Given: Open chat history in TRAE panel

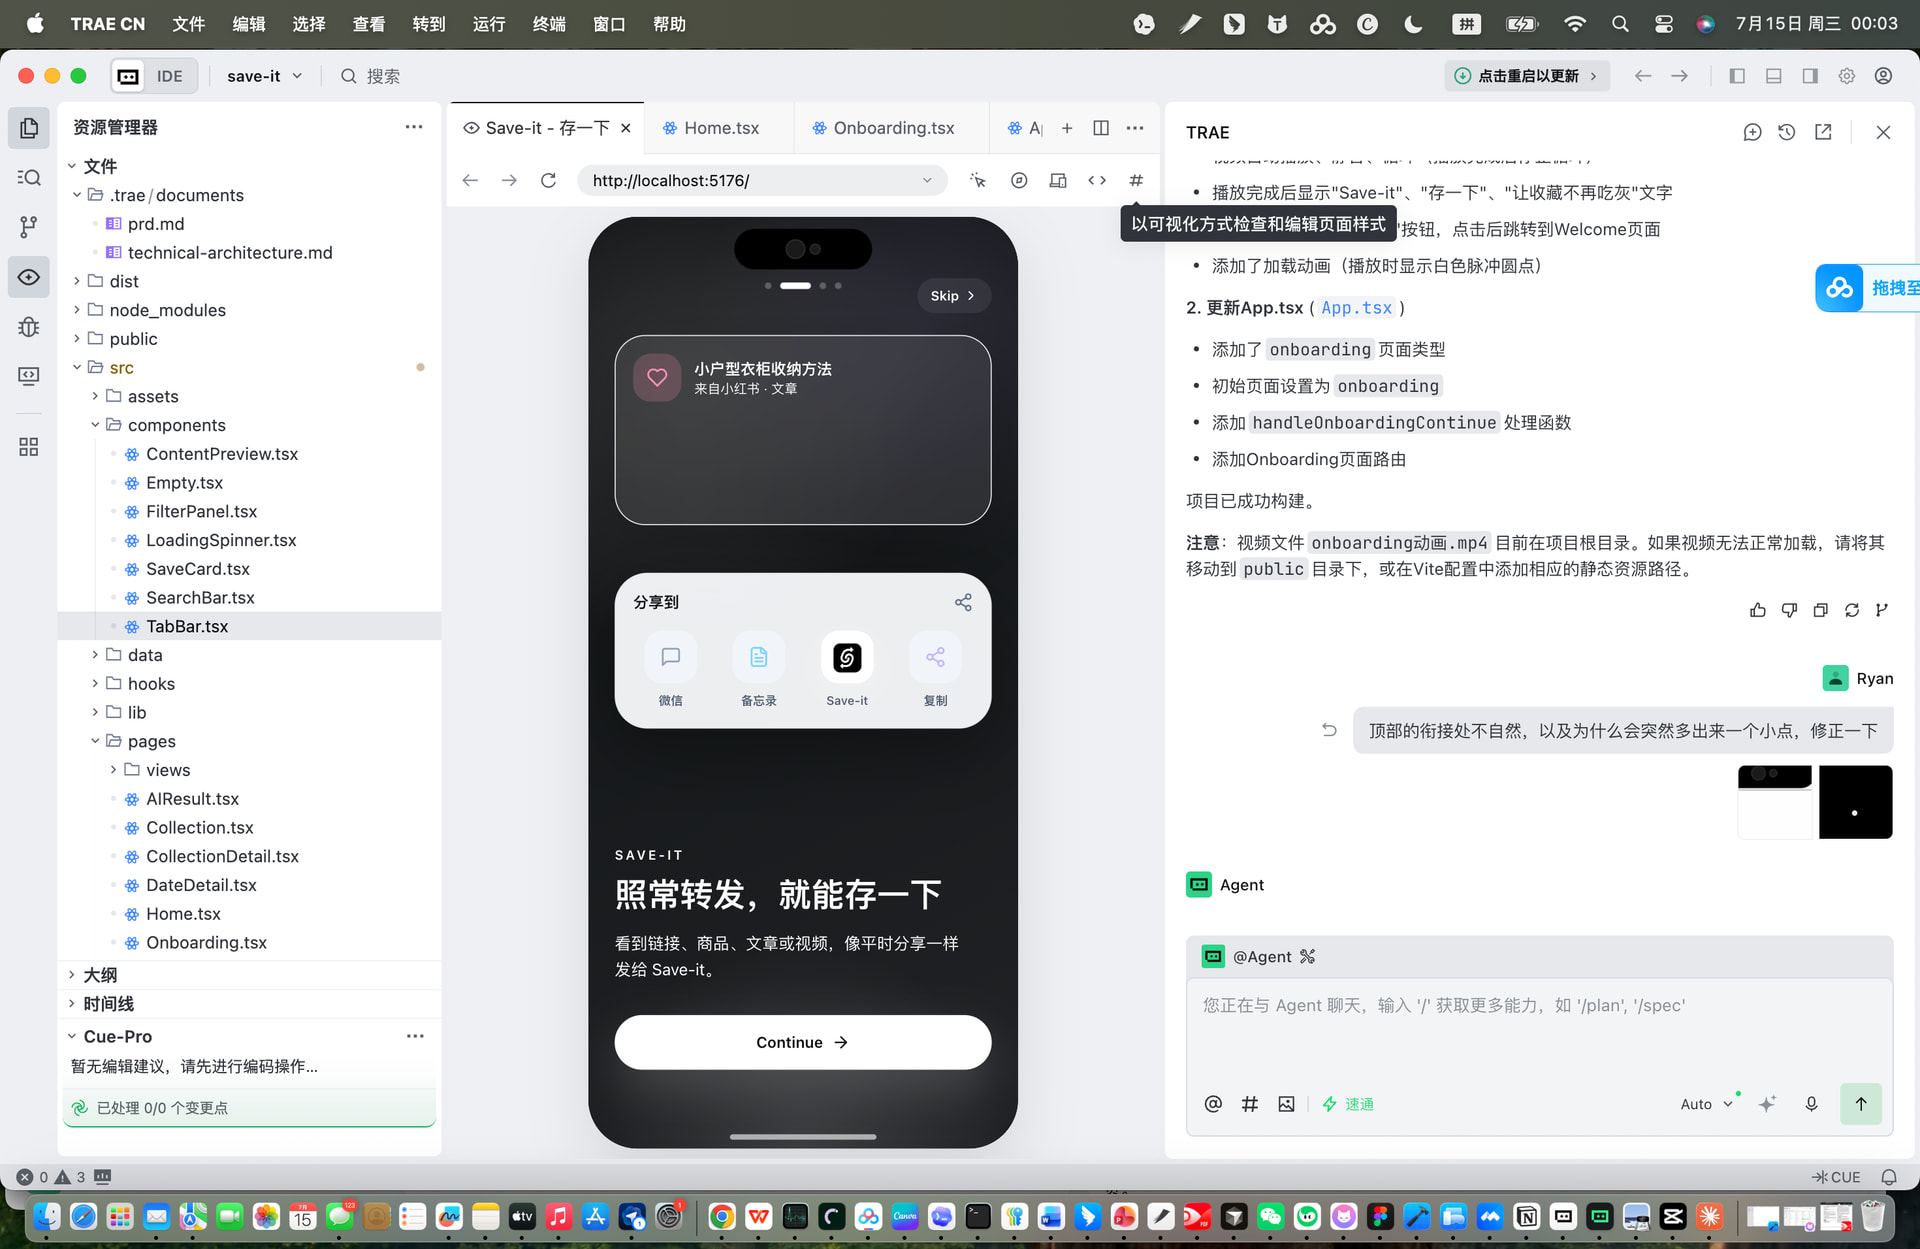Looking at the screenshot, I should coord(1787,132).
